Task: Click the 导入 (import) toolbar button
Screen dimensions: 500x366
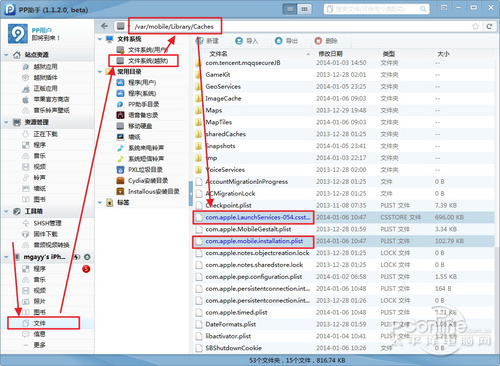Action: (247, 41)
